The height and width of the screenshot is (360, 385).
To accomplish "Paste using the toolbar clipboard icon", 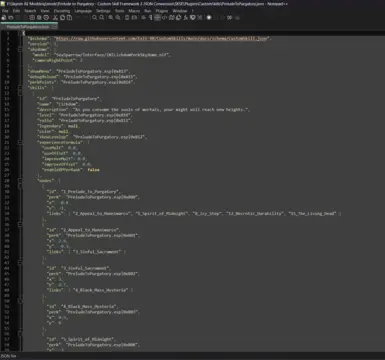I will [69, 17].
